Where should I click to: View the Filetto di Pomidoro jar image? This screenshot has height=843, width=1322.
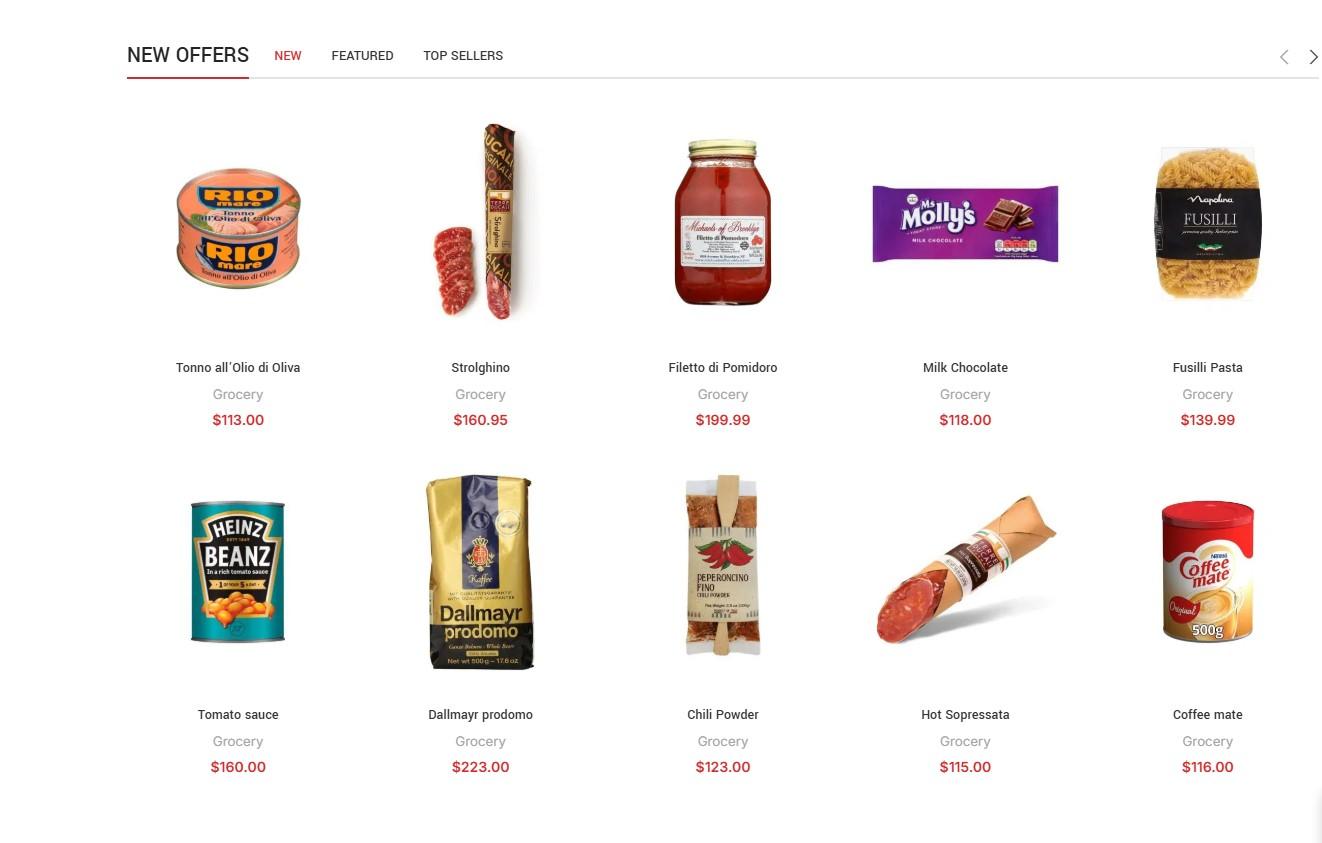click(723, 222)
